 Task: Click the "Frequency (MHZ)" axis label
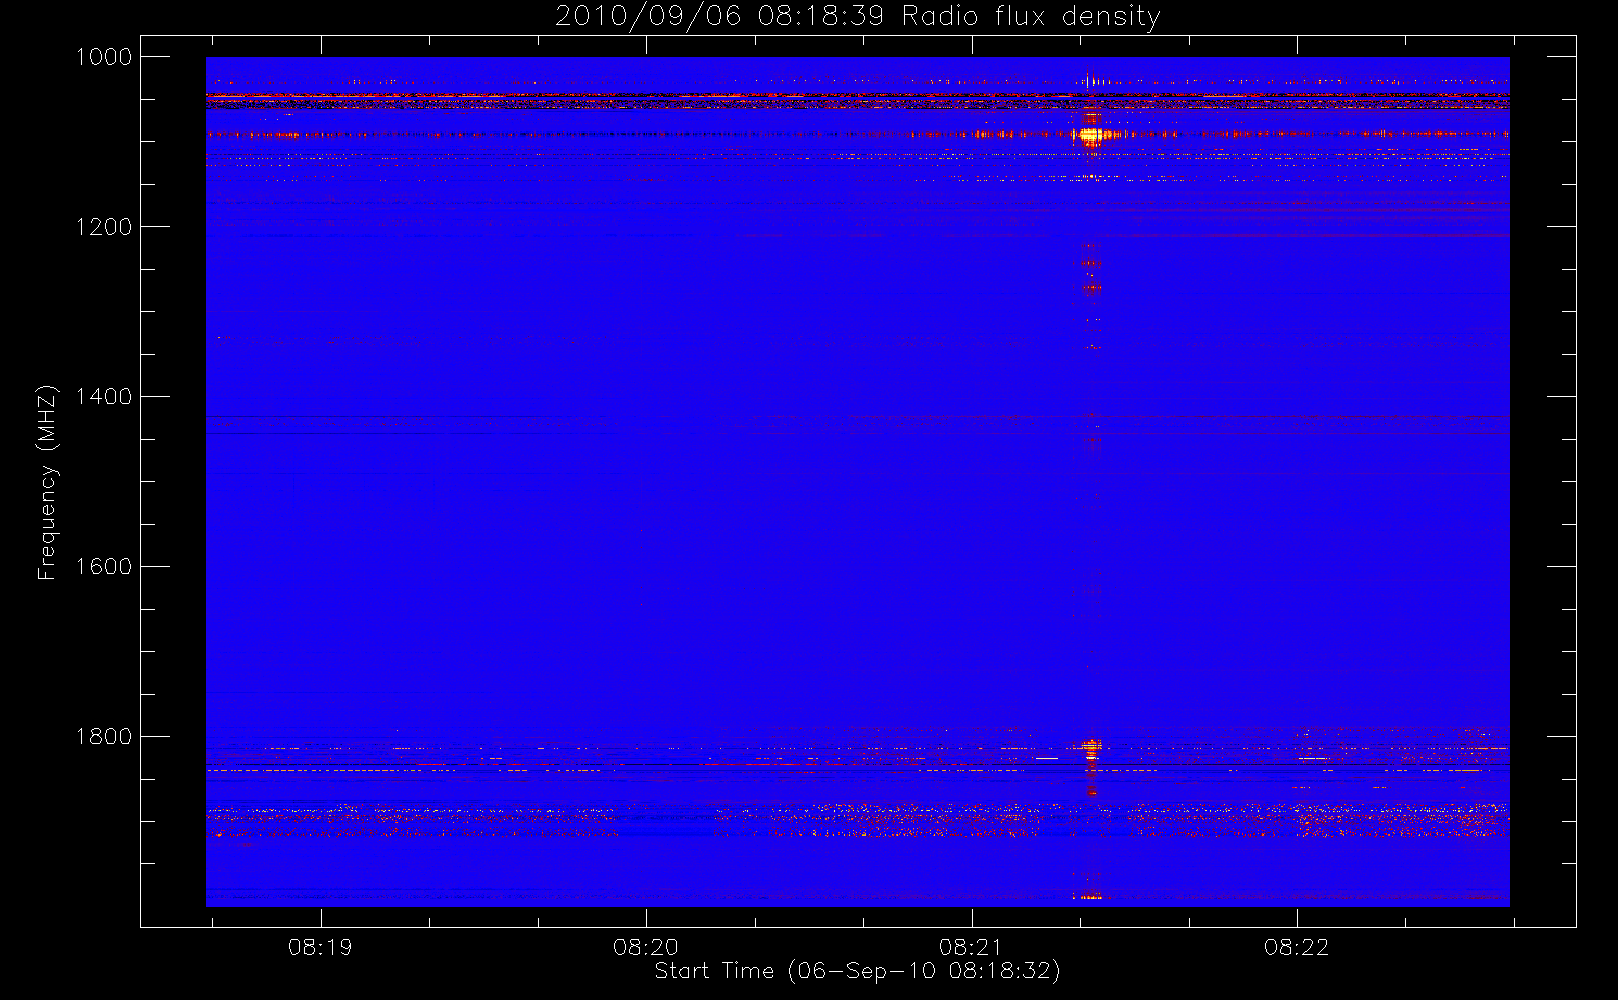click(x=46, y=483)
